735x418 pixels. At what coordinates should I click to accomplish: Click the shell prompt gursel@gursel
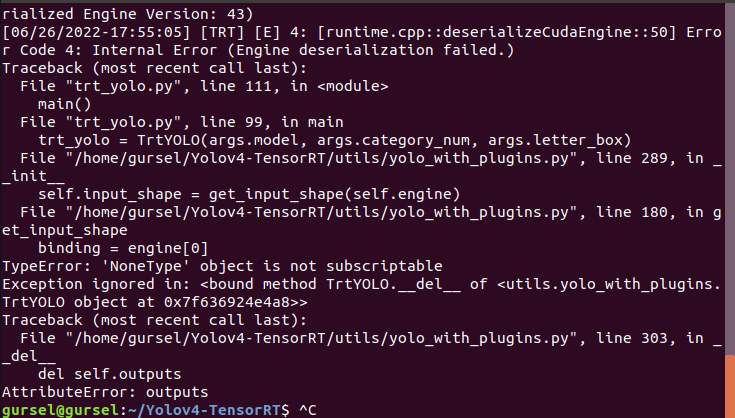(x=60, y=410)
